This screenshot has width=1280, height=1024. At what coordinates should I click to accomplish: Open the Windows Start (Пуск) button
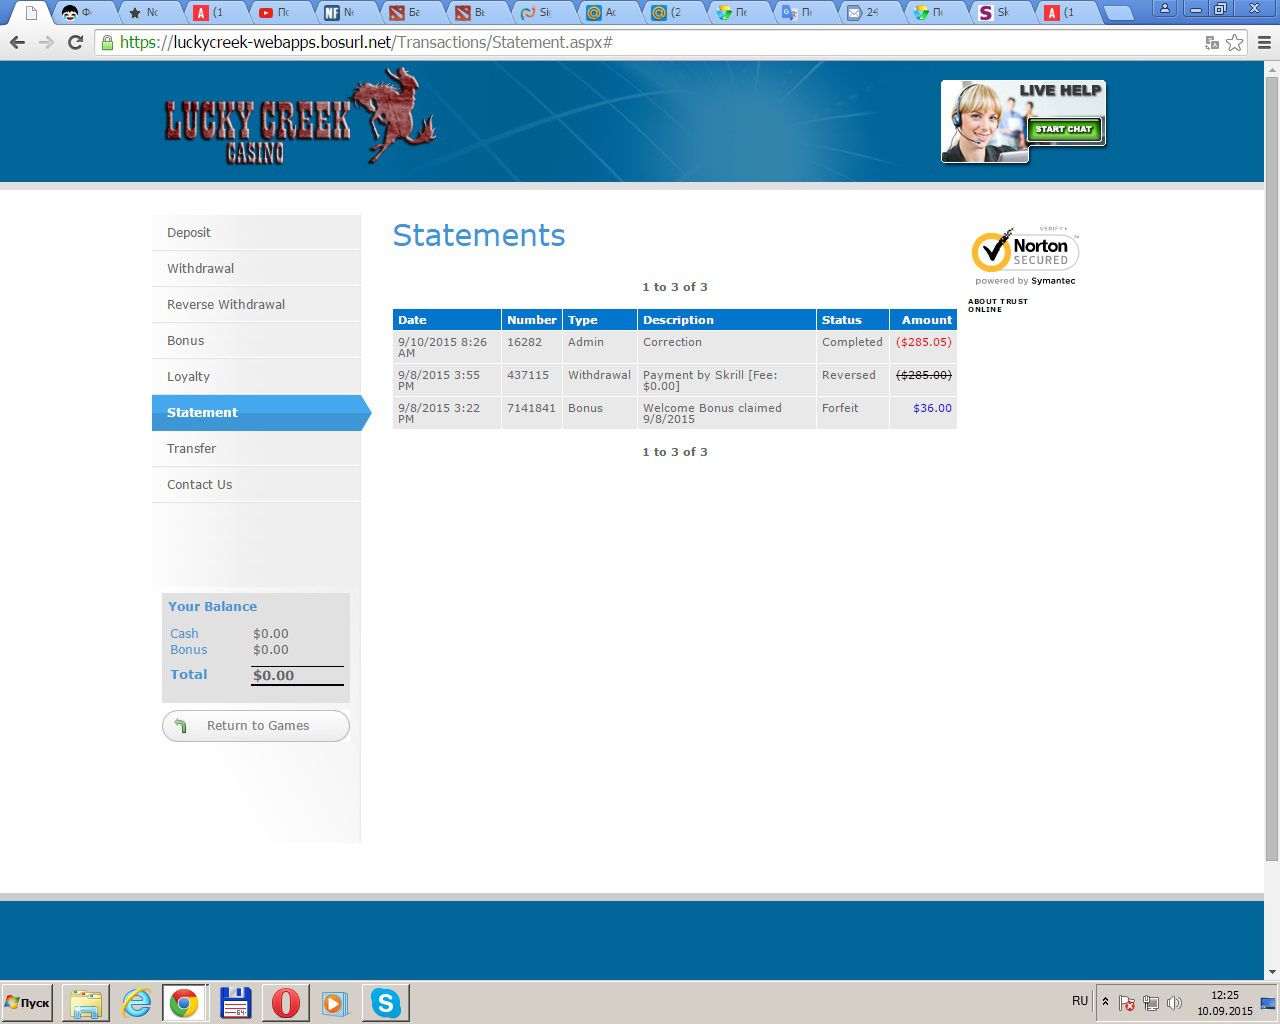click(27, 1002)
